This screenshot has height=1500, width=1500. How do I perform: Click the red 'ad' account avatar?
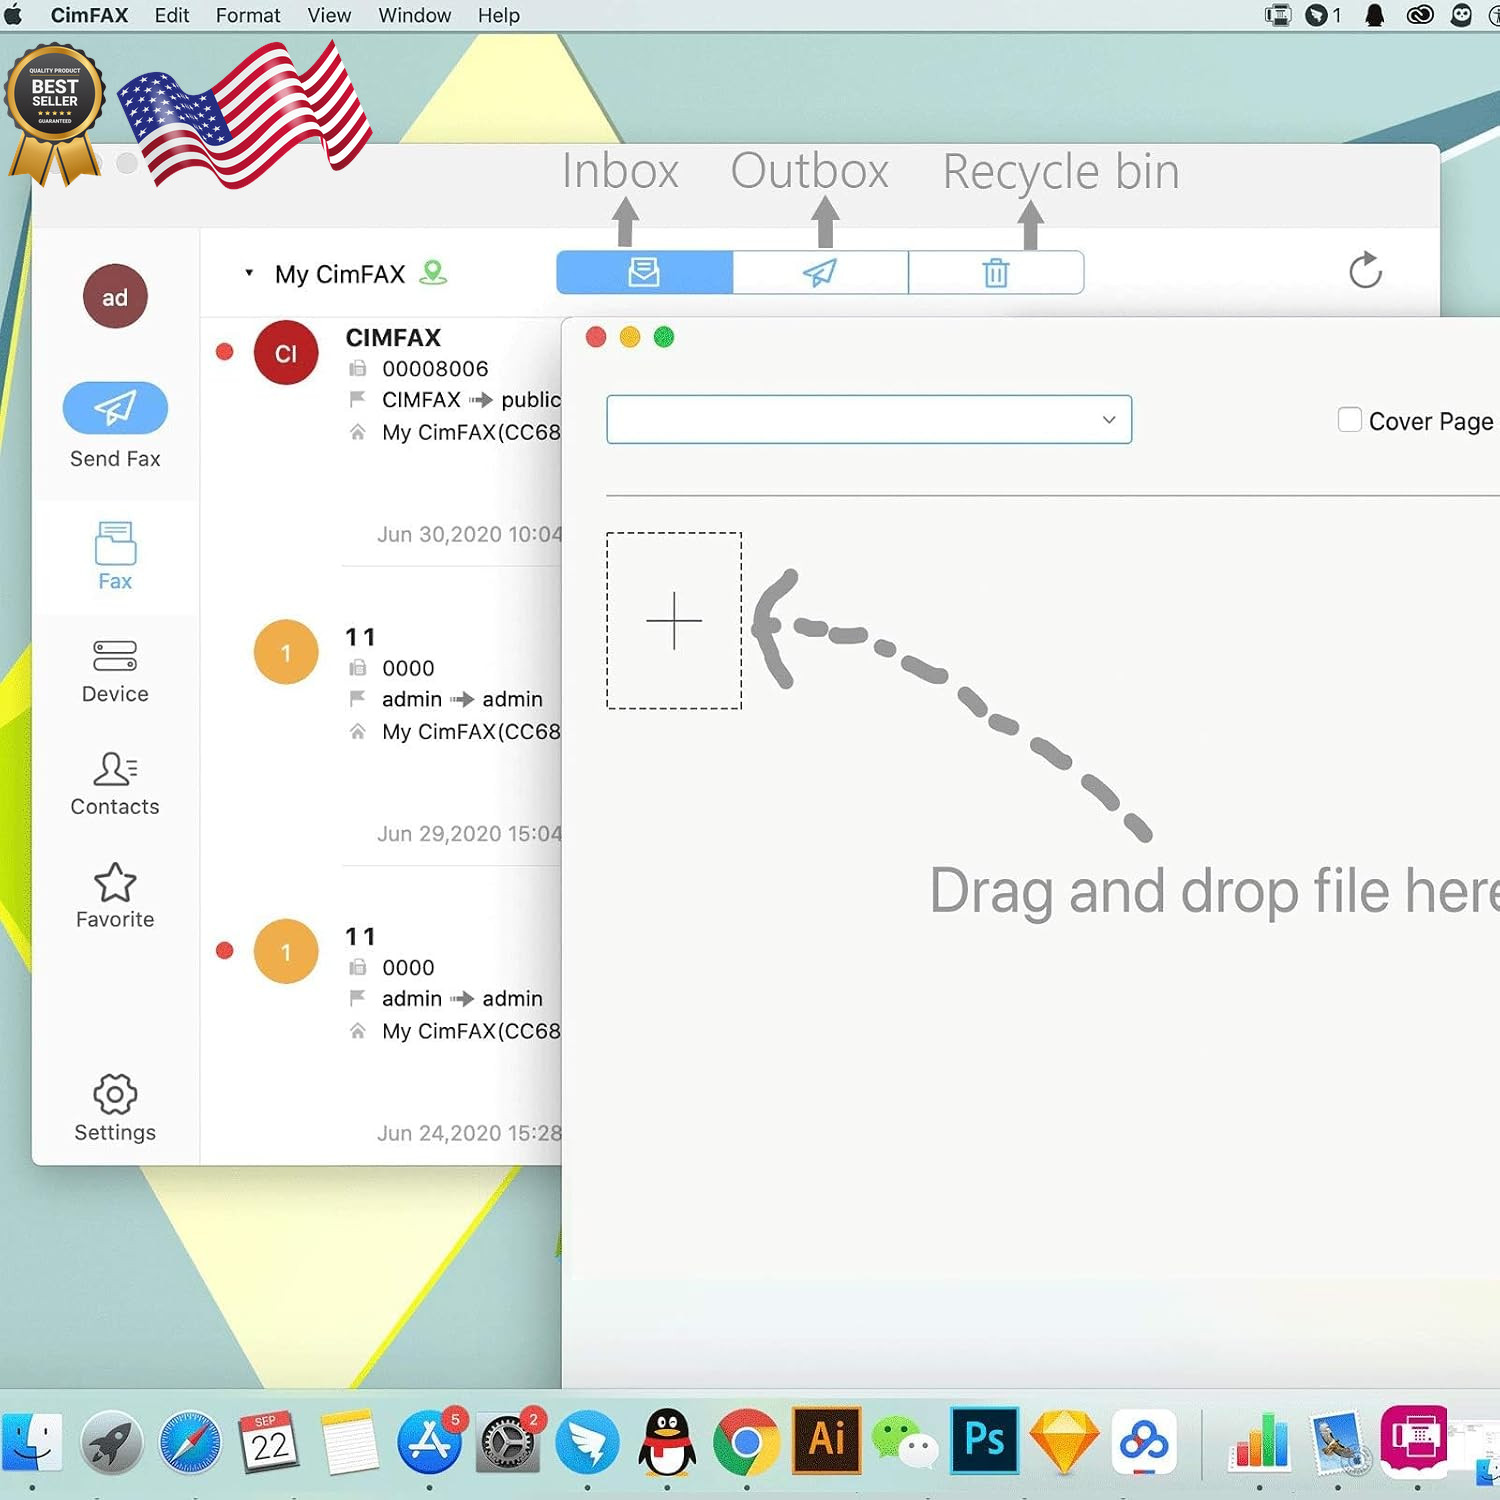click(x=115, y=297)
